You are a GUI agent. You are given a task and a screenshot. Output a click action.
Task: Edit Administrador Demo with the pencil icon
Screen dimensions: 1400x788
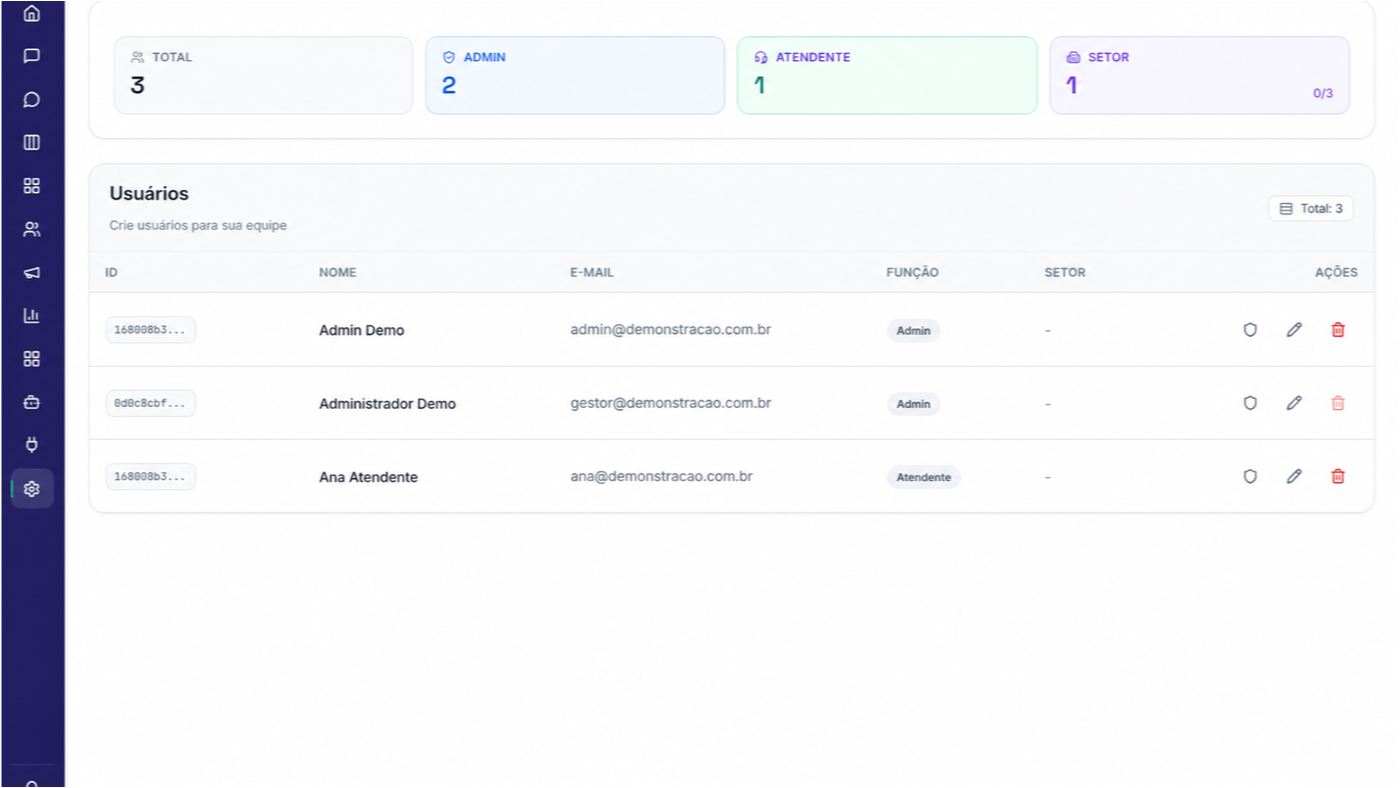(1294, 403)
